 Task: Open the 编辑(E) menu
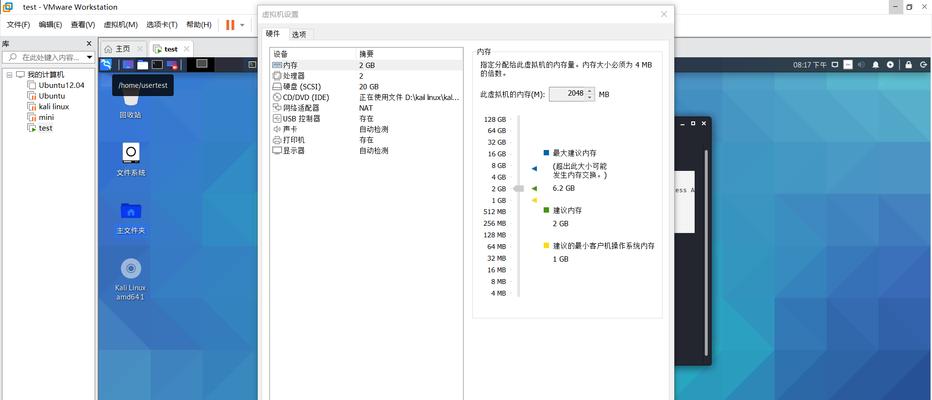pos(51,25)
